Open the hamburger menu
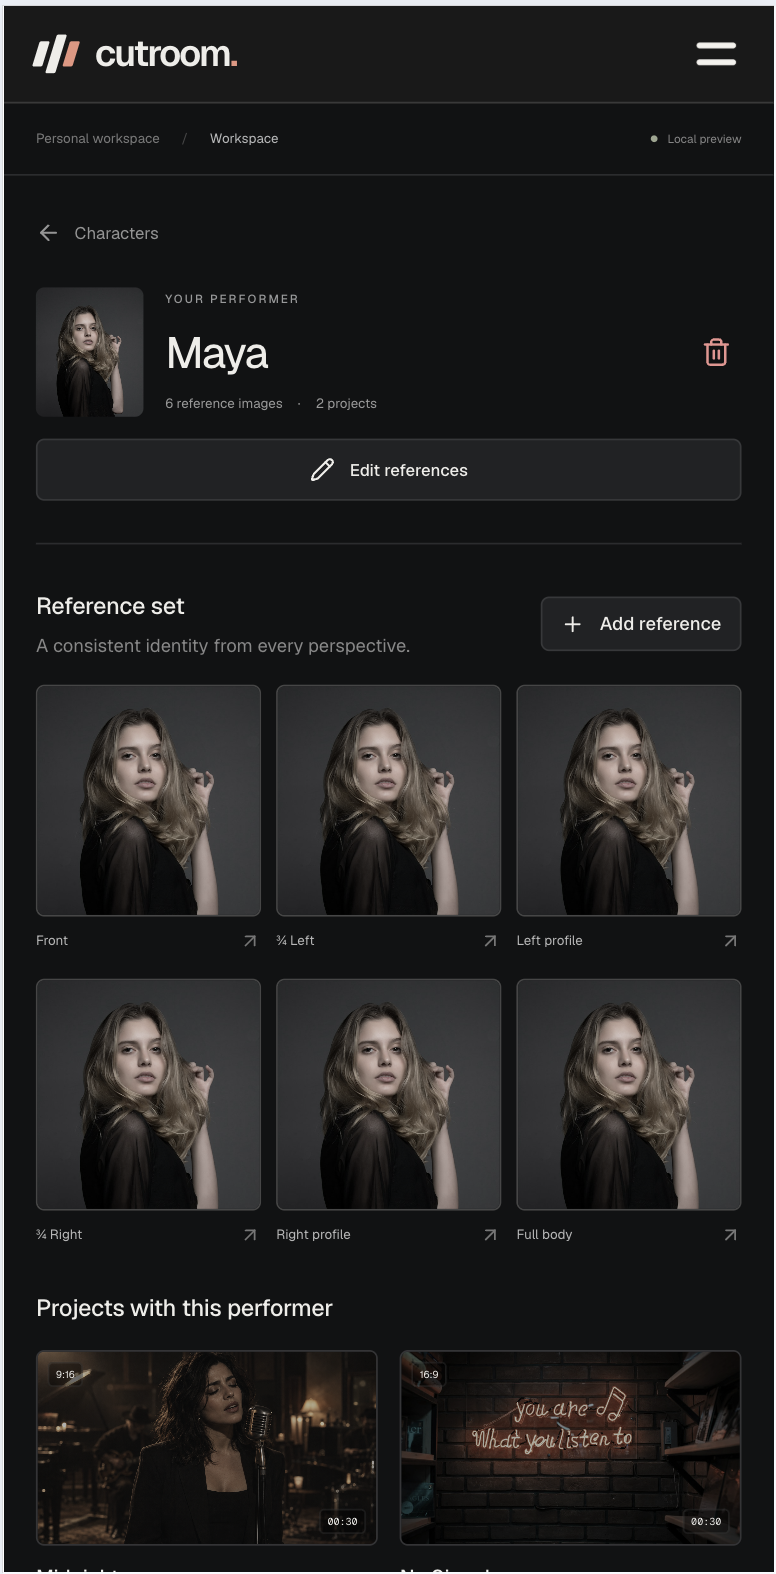776x1574 pixels. click(x=716, y=54)
